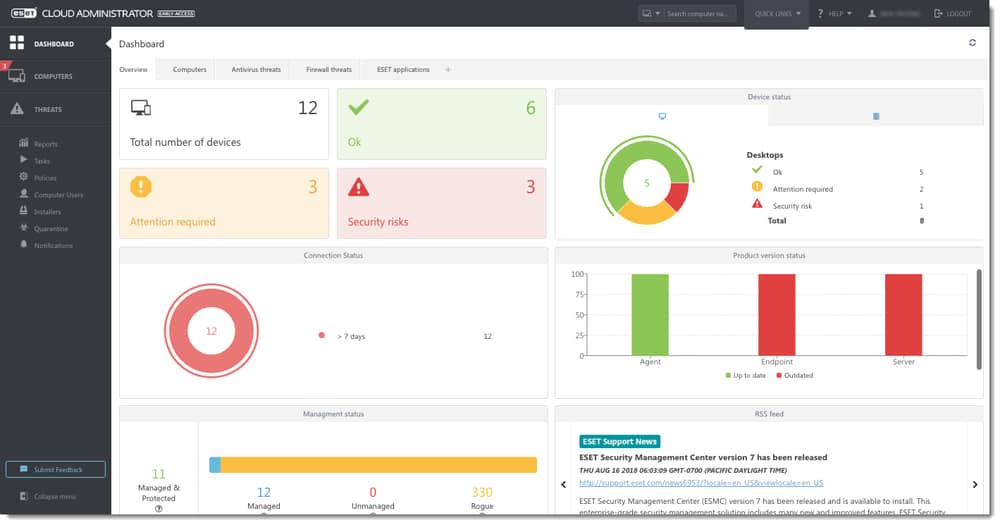The image size is (1000, 525).
Task: Open the Computers section in sidebar
Action: click(55, 77)
